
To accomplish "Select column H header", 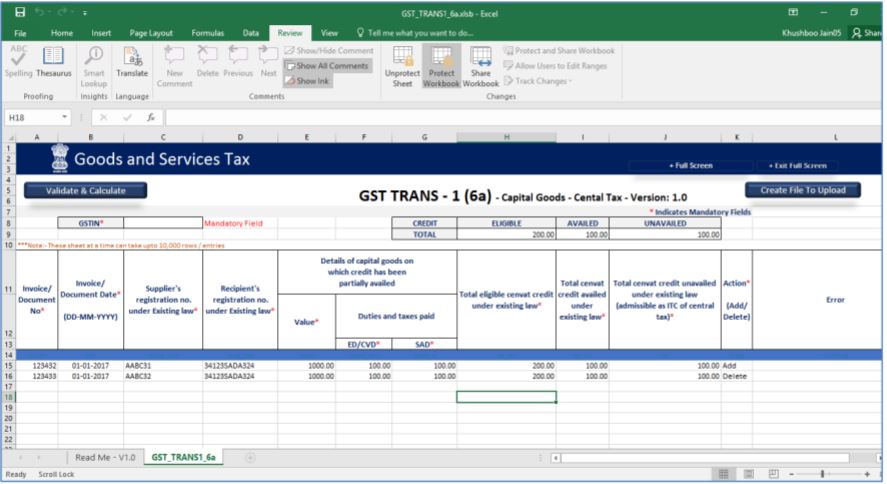I will [x=506, y=137].
